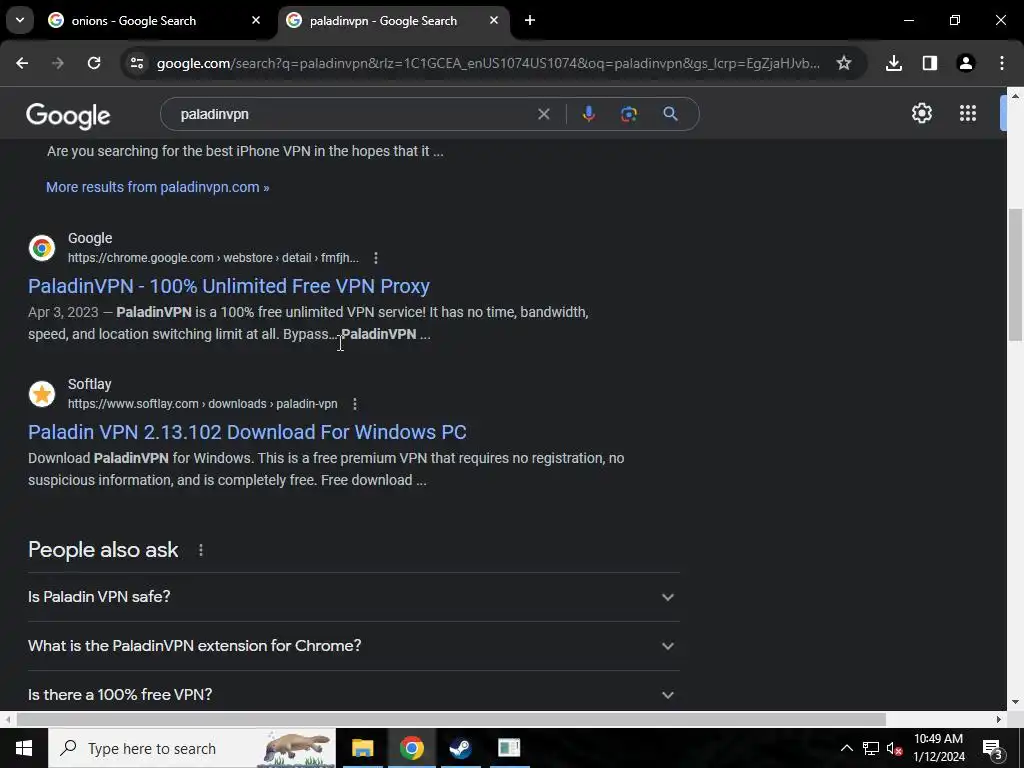Open the tab search dropdown arrow

[x=20, y=20]
